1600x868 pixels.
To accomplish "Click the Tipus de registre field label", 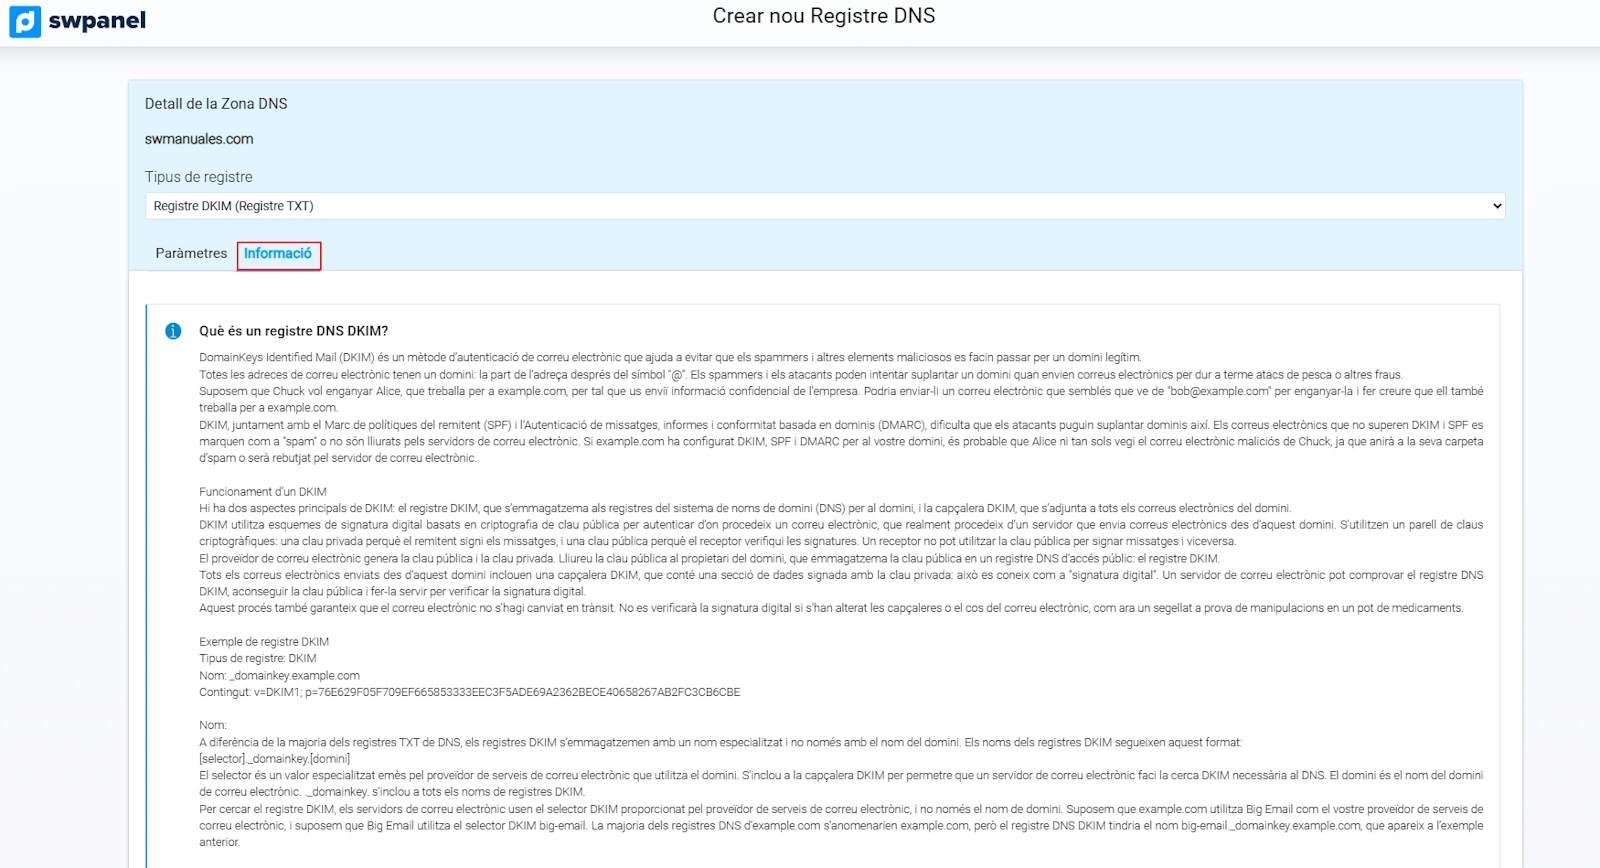I will 198,177.
